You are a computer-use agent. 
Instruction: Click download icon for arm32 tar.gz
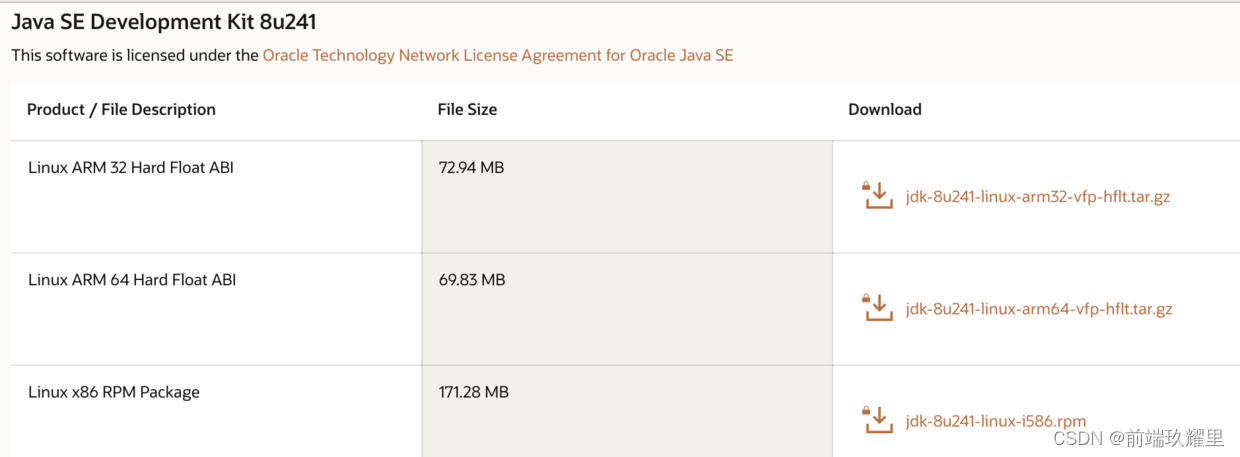coord(877,195)
